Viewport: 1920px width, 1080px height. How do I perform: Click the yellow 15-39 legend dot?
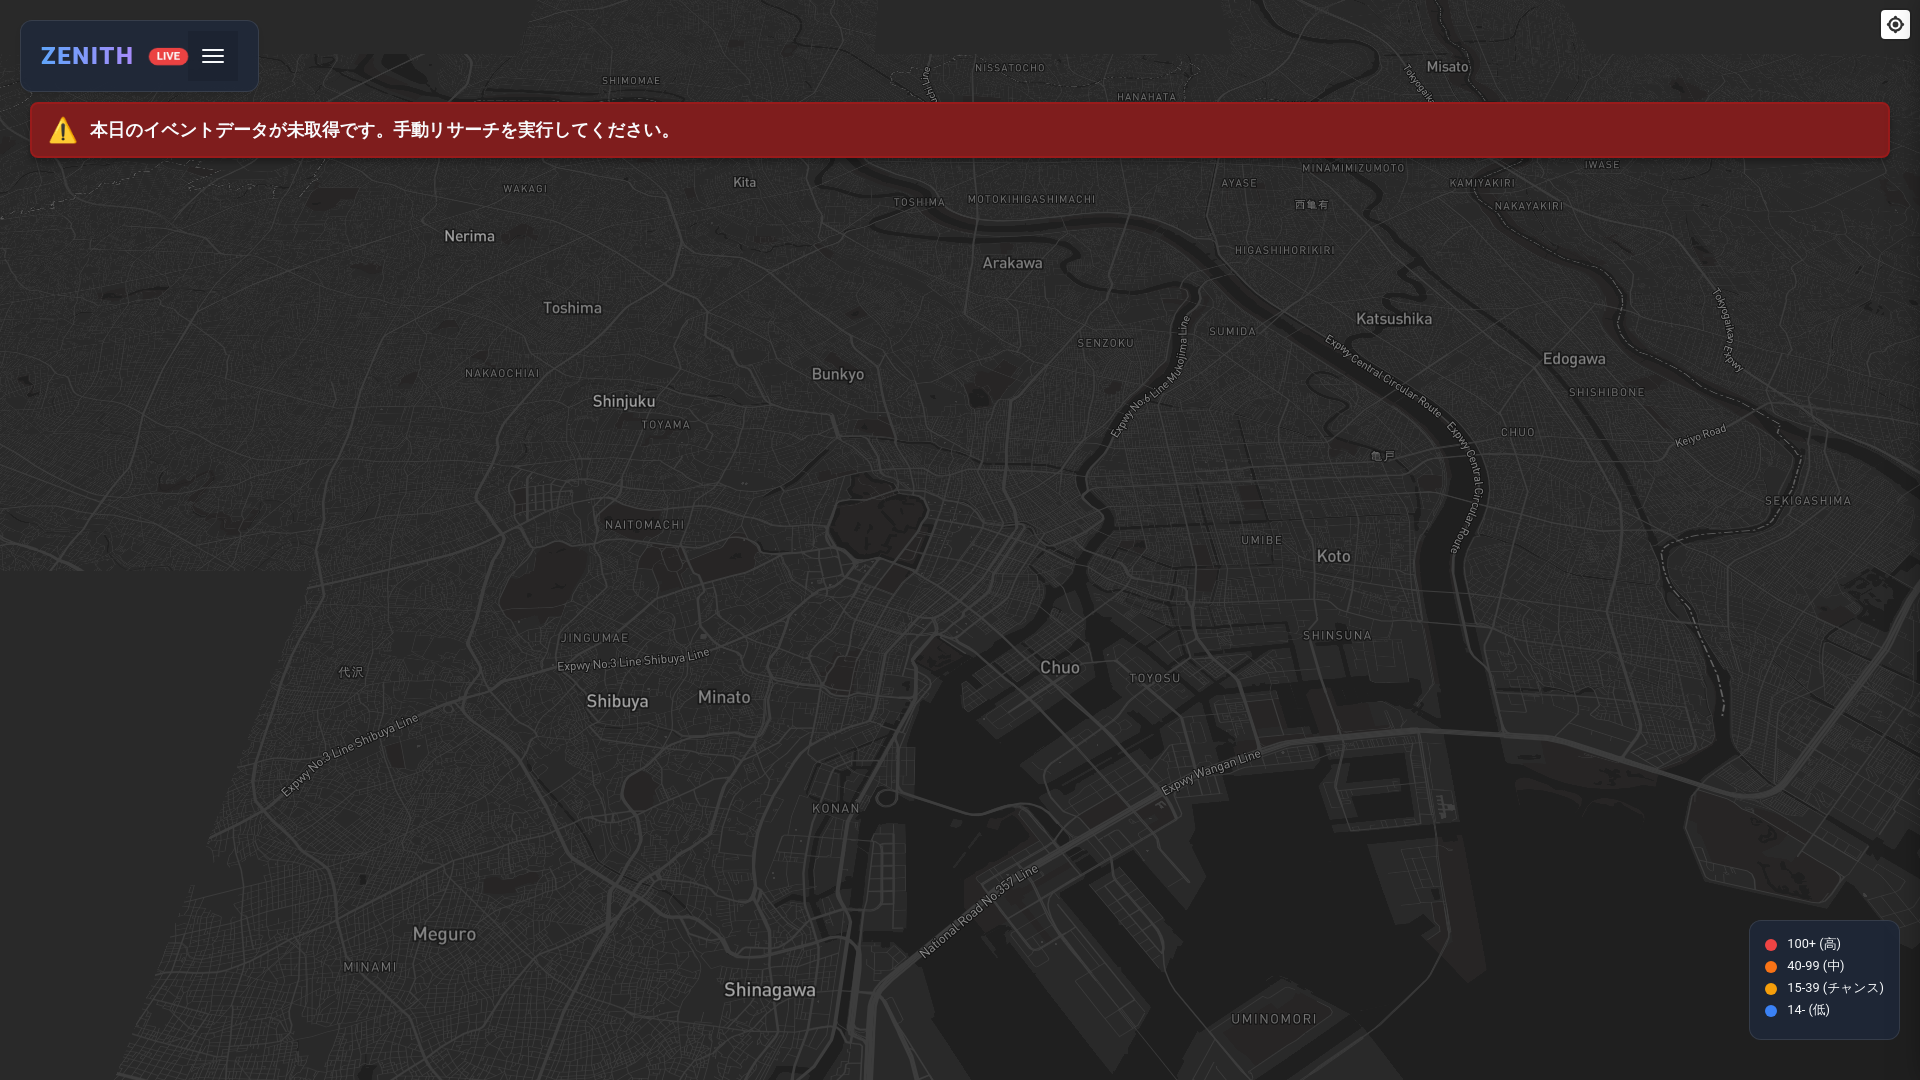tap(1771, 988)
